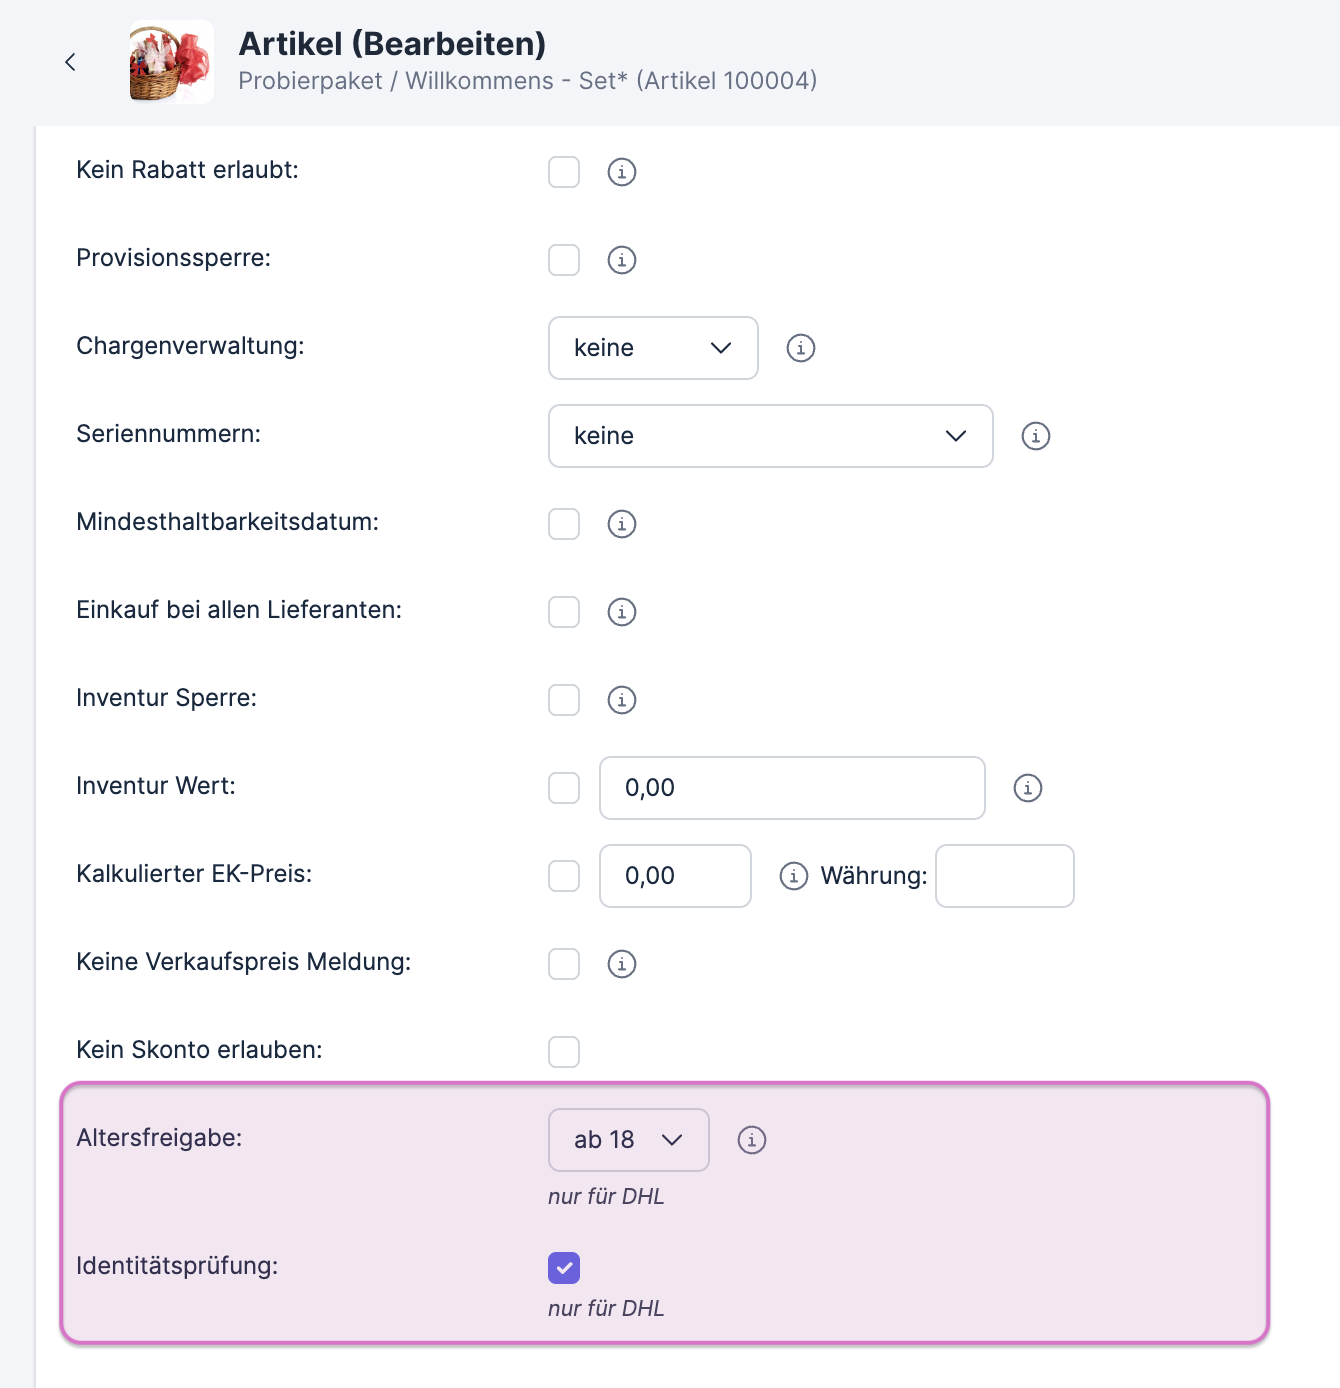Show info for Seriennummern field

pos(1036,436)
